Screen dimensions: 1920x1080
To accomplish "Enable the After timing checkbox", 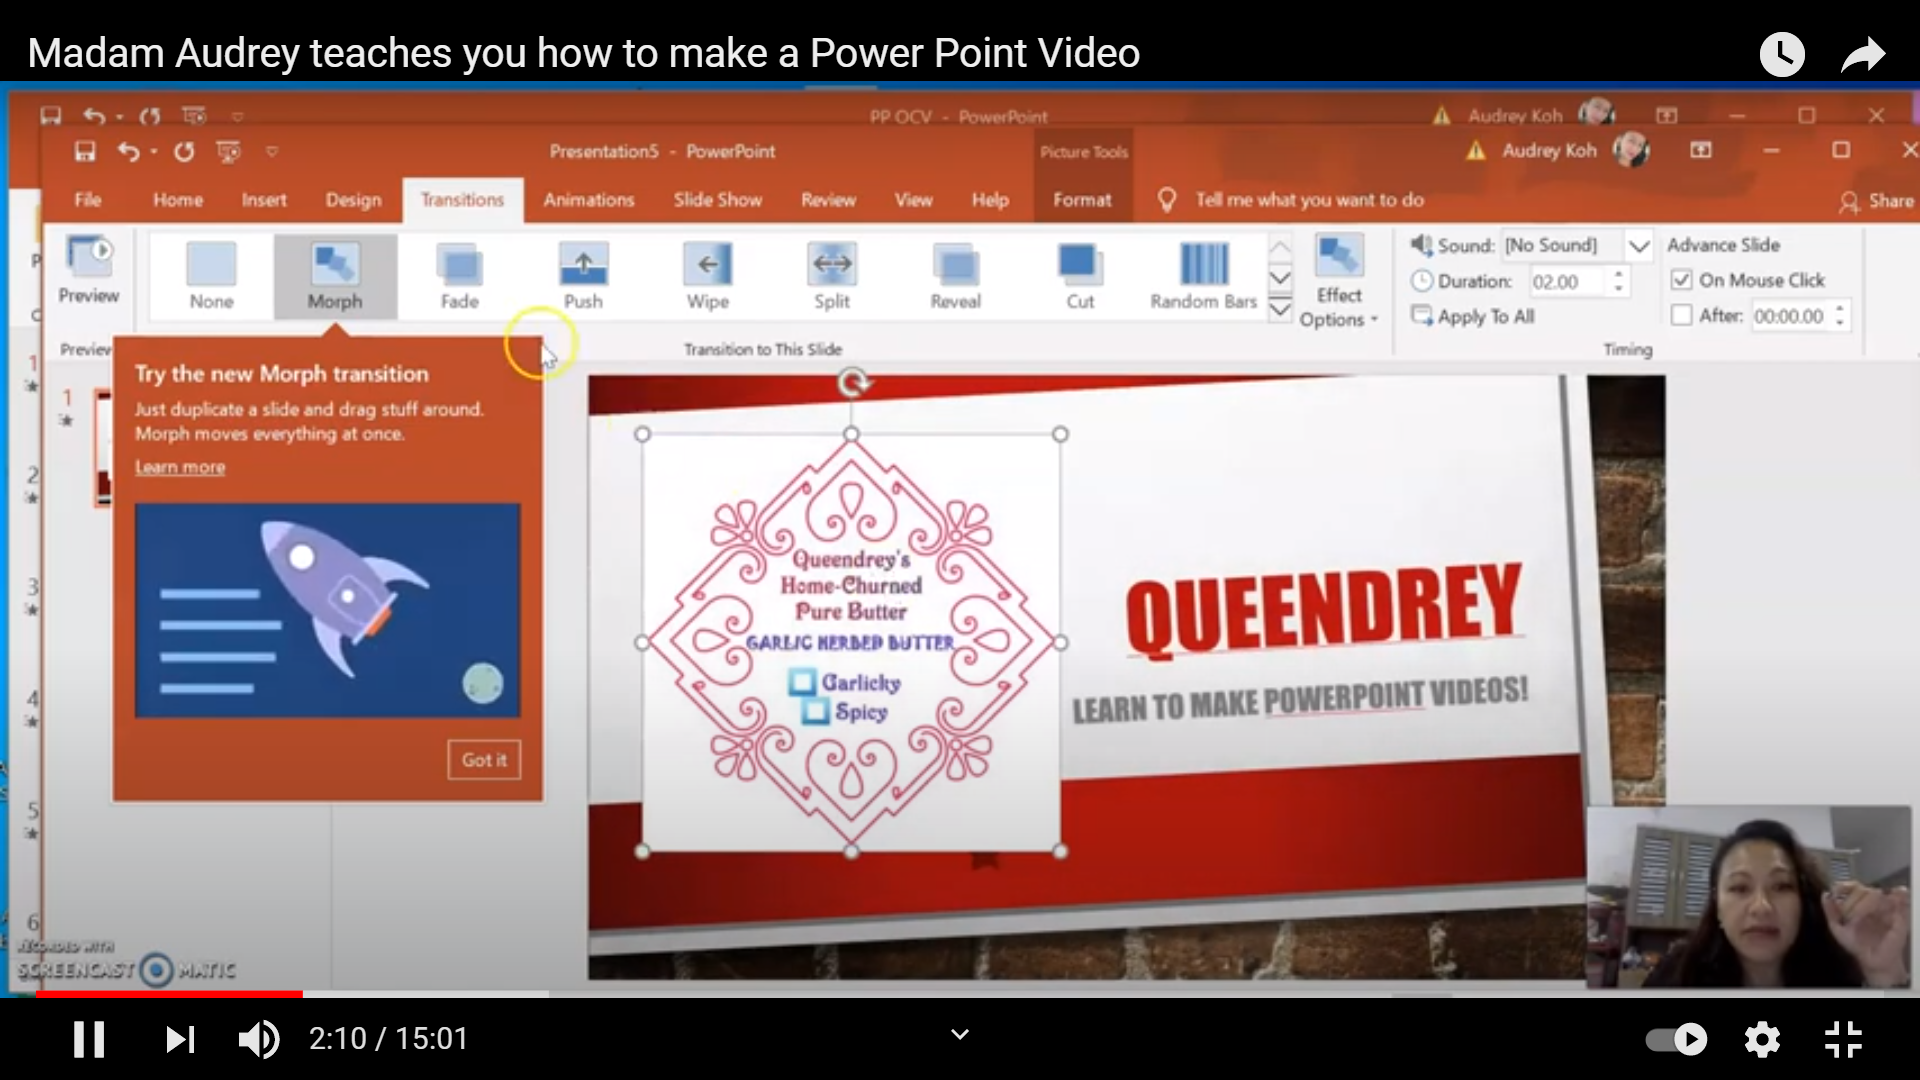I will (1682, 316).
